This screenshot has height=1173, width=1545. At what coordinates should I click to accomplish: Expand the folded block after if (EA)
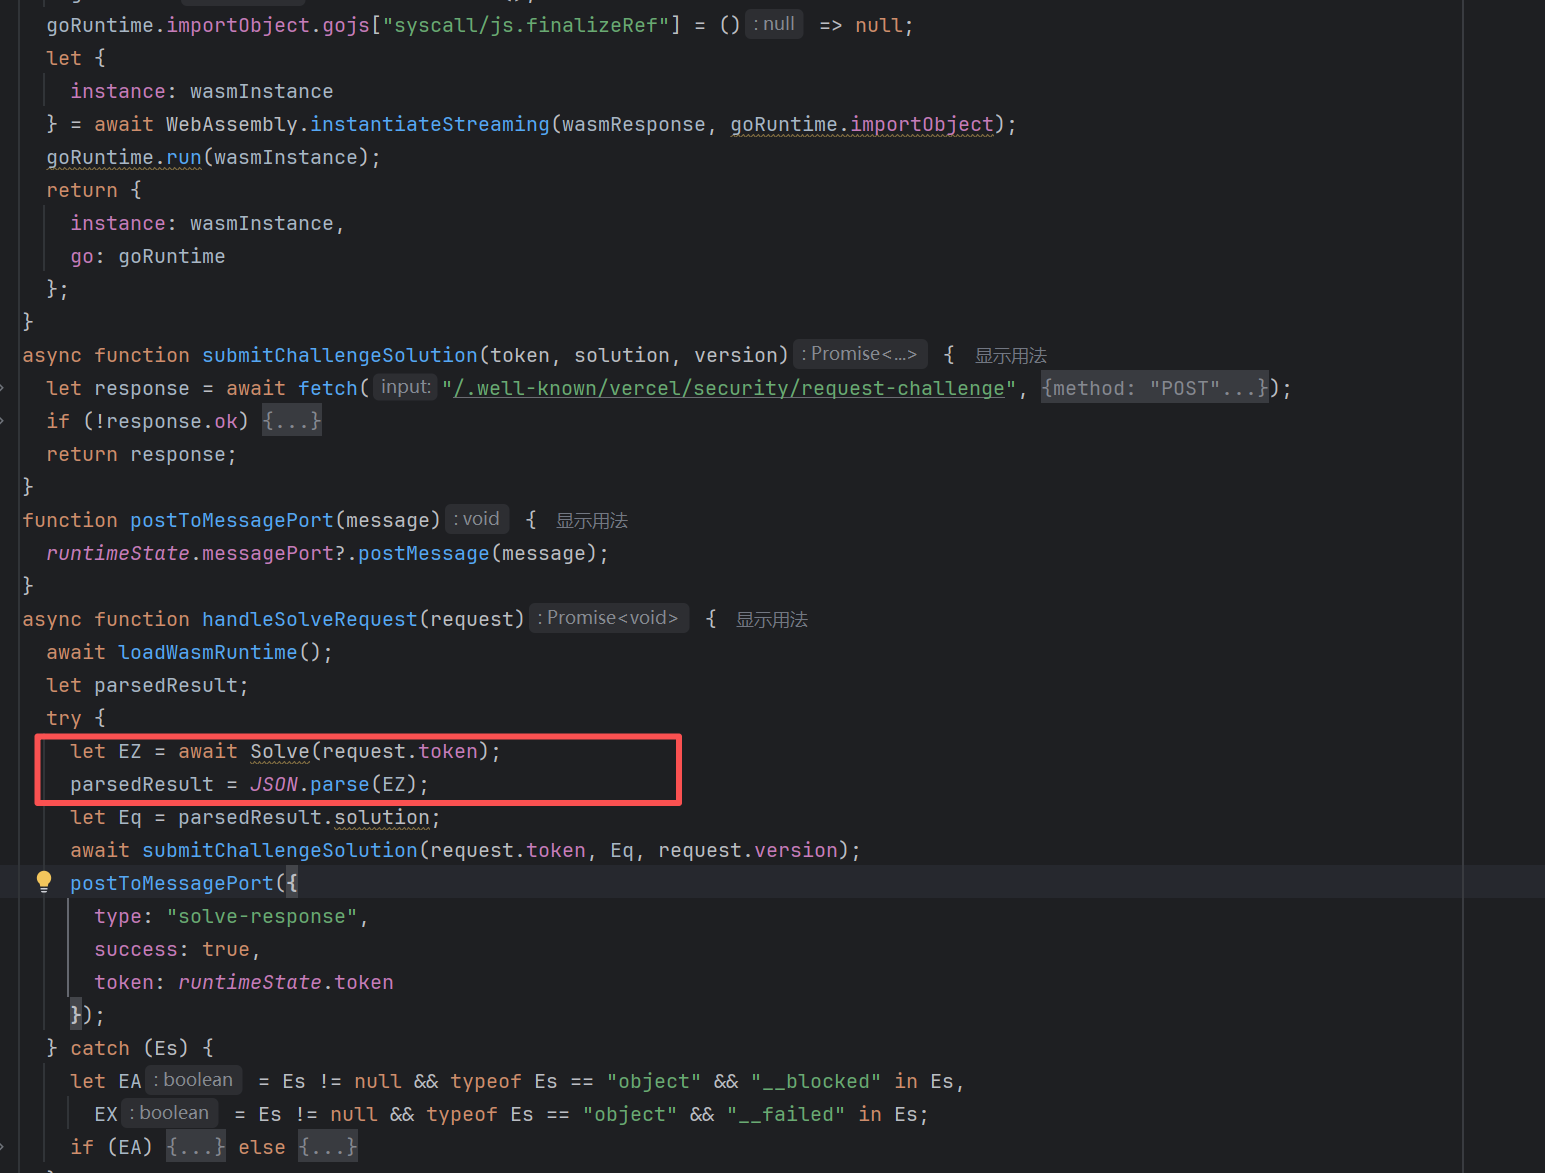(x=196, y=1147)
